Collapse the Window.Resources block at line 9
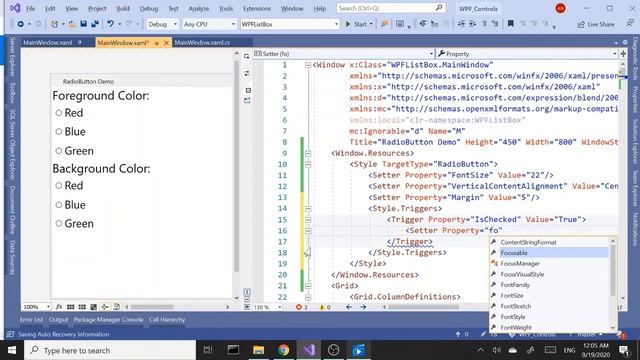 coord(308,153)
